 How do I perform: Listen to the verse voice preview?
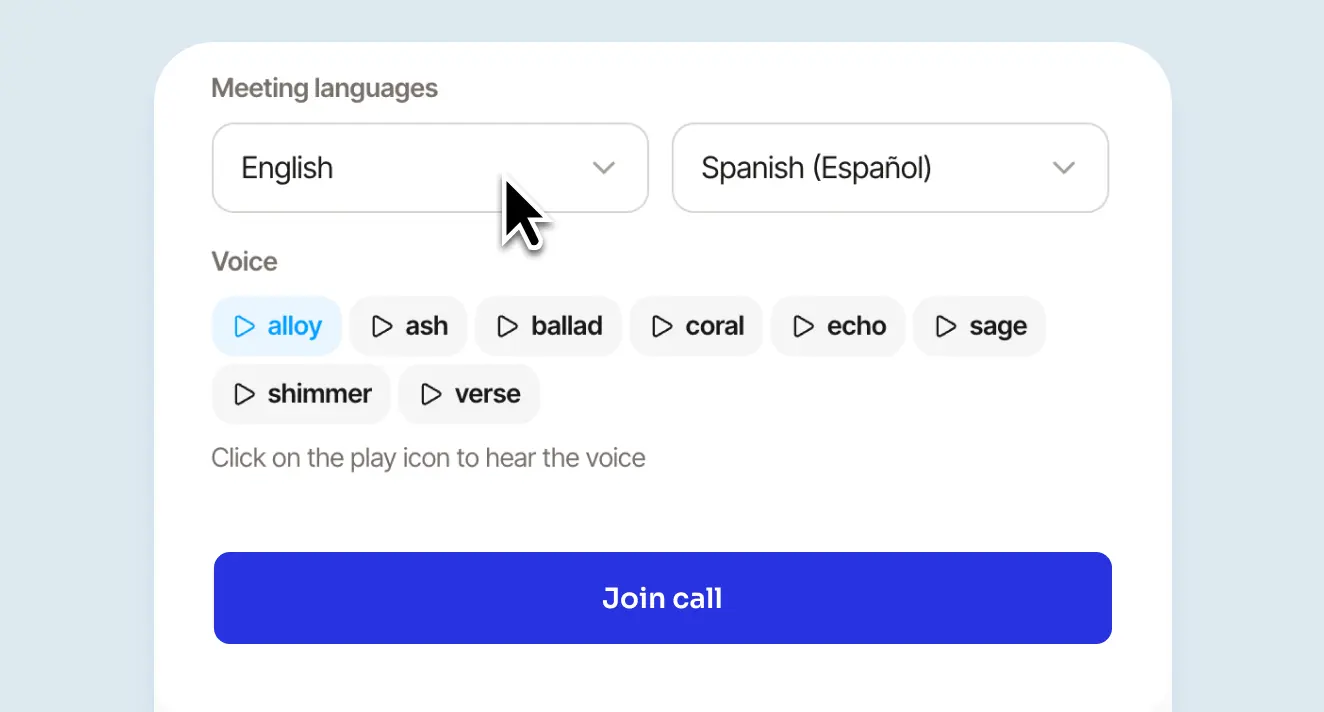tap(430, 393)
